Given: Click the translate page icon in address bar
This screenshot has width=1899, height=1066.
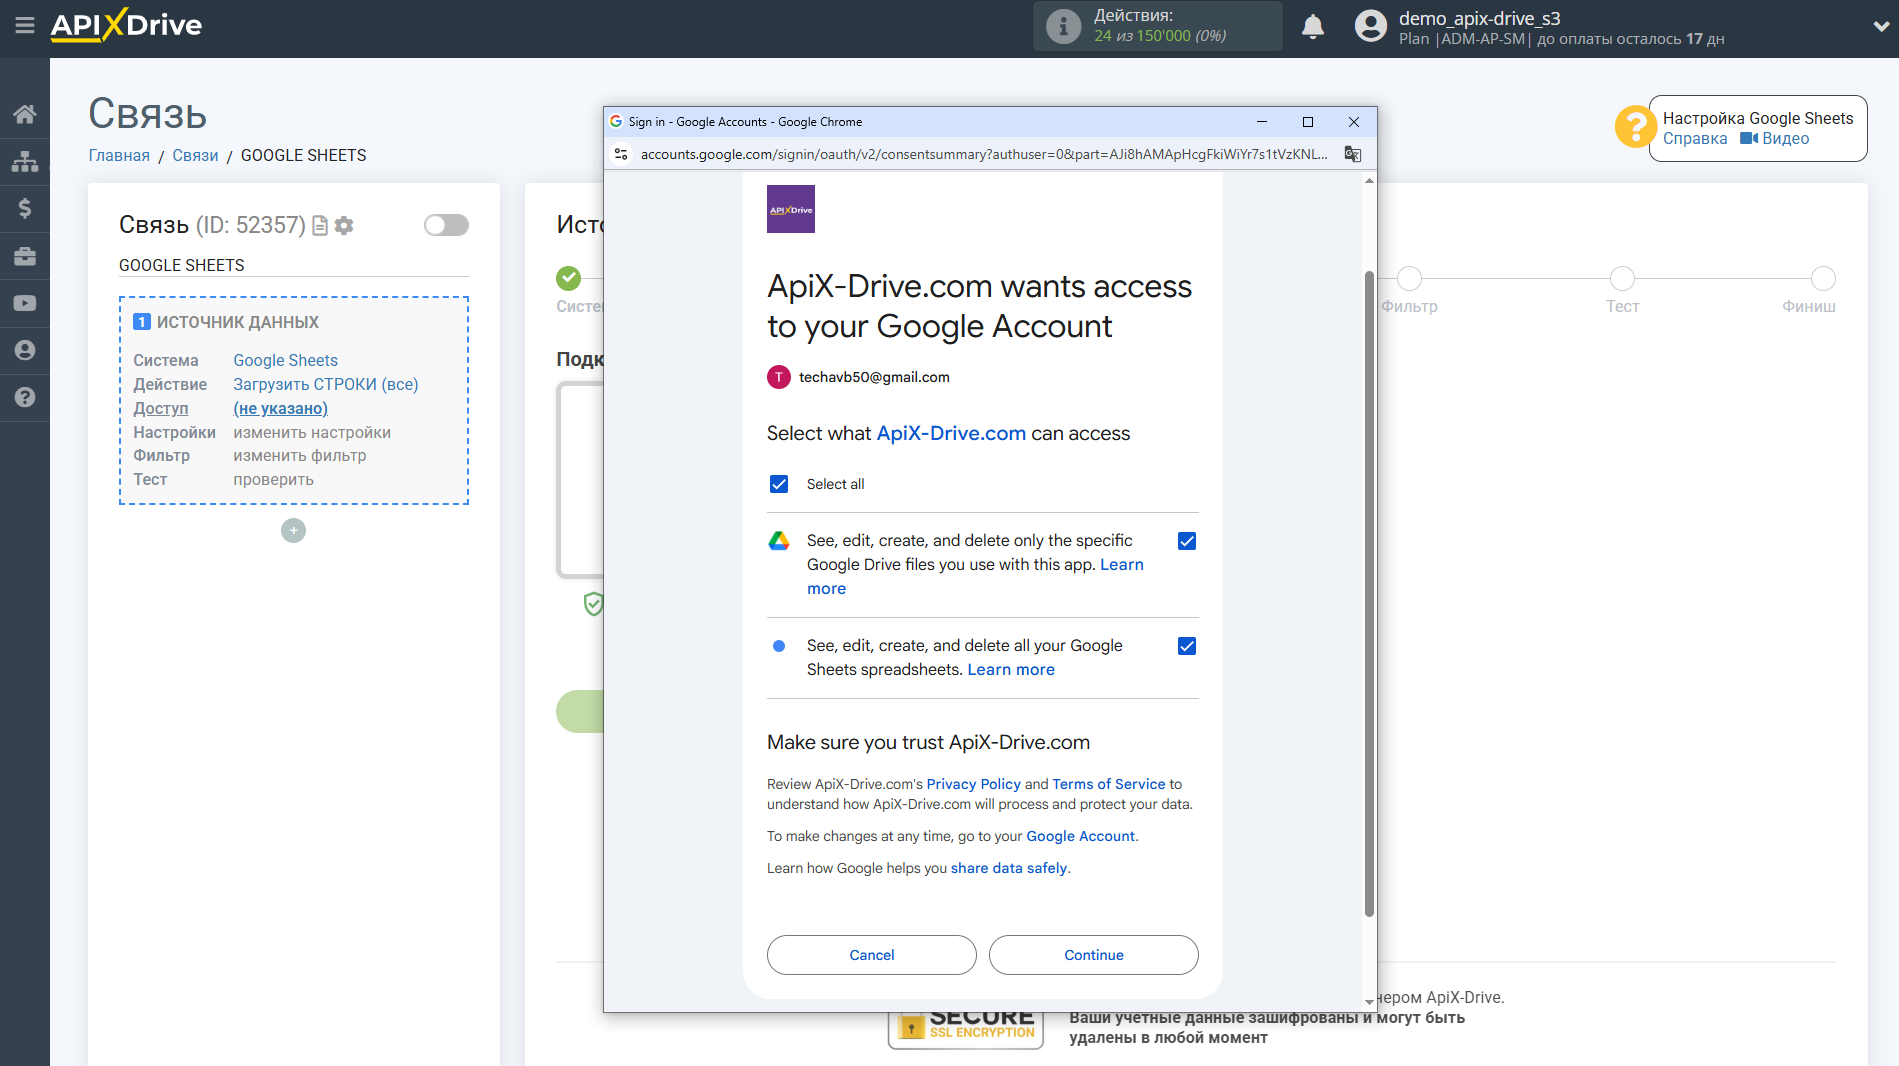Looking at the screenshot, I should tap(1352, 154).
